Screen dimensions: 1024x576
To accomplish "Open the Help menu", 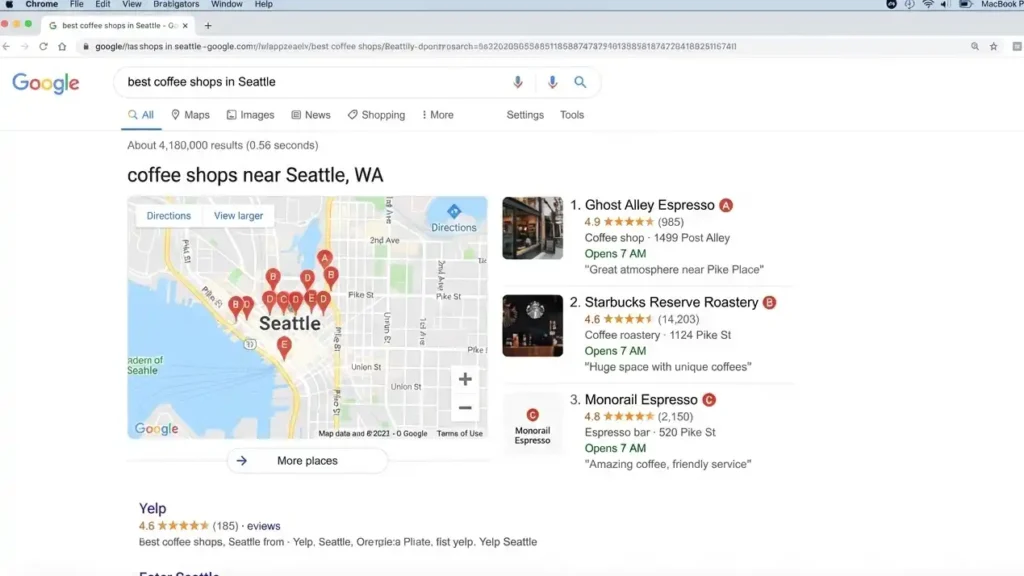I will (263, 5).
